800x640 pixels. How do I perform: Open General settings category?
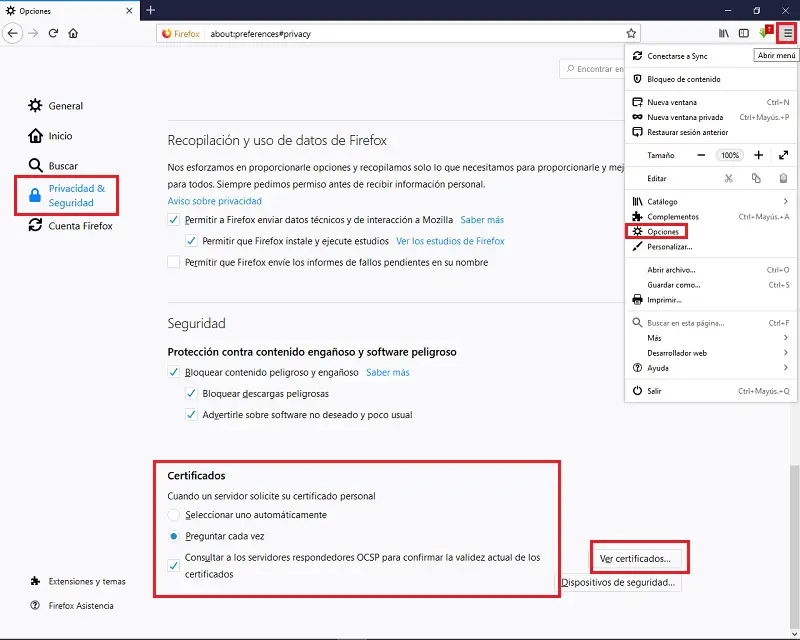(56, 106)
